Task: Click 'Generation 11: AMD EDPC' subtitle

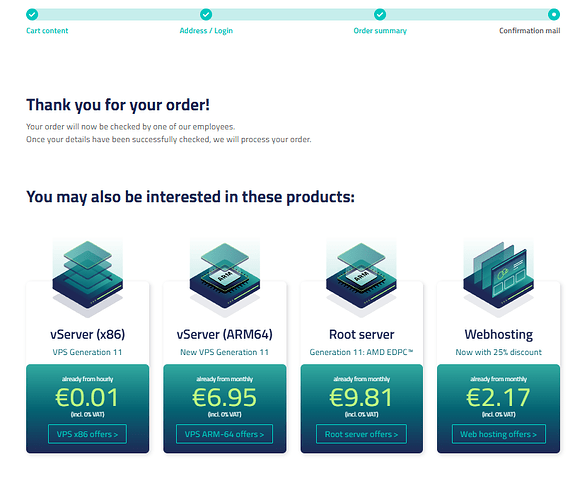Action: (361, 352)
